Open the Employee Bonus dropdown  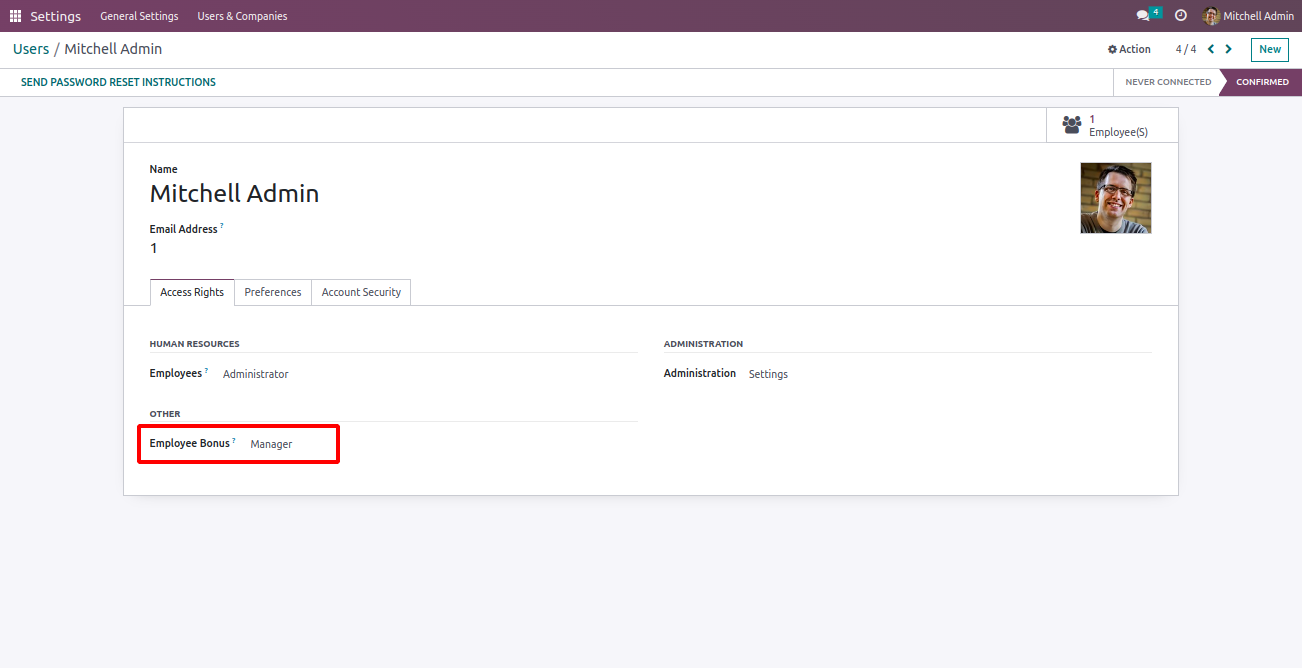pyautogui.click(x=271, y=444)
